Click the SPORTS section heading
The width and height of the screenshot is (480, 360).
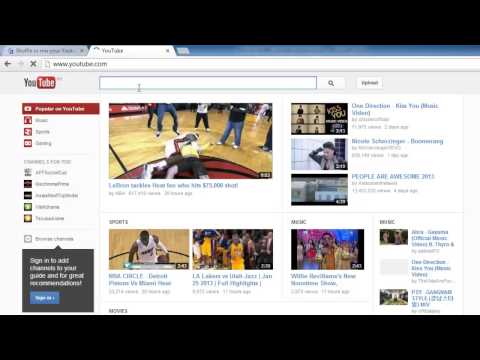pos(118,222)
